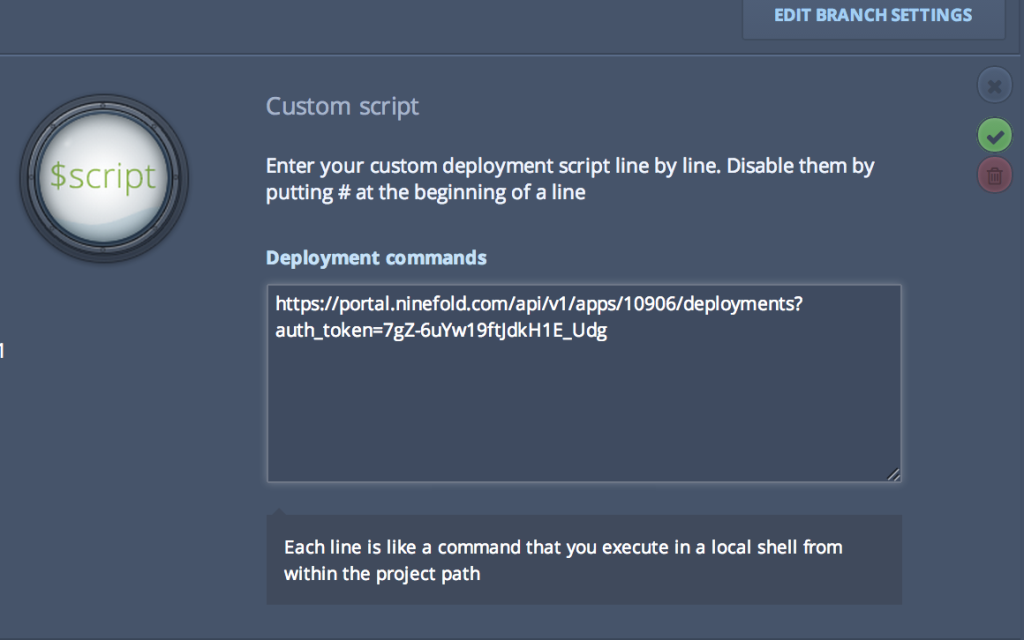Click the 'Enter your custom deployment script' text
This screenshot has height=640, width=1024.
coord(570,166)
